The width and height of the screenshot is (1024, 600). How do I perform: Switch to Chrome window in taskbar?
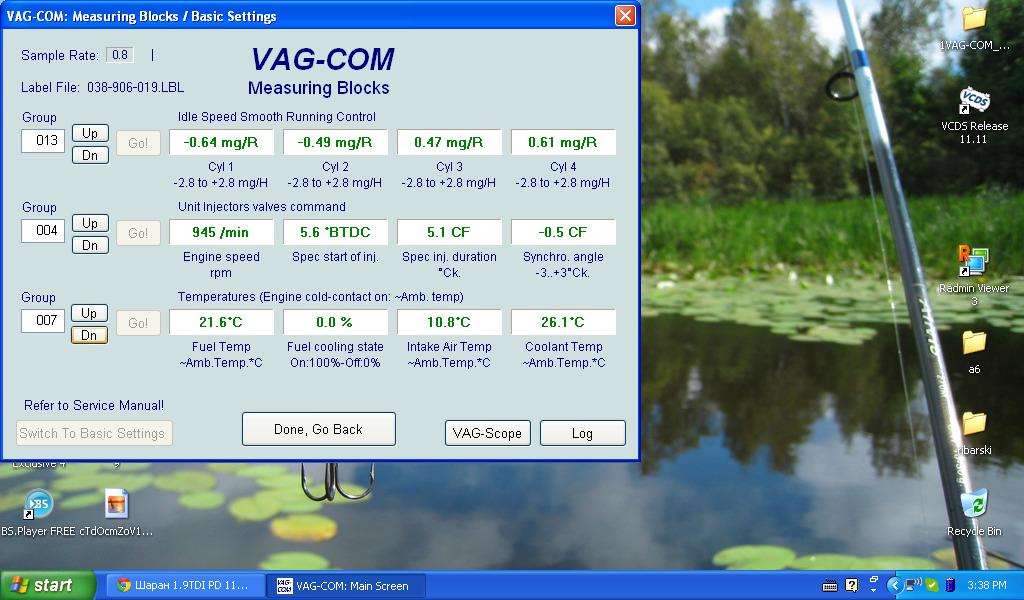tap(185, 585)
